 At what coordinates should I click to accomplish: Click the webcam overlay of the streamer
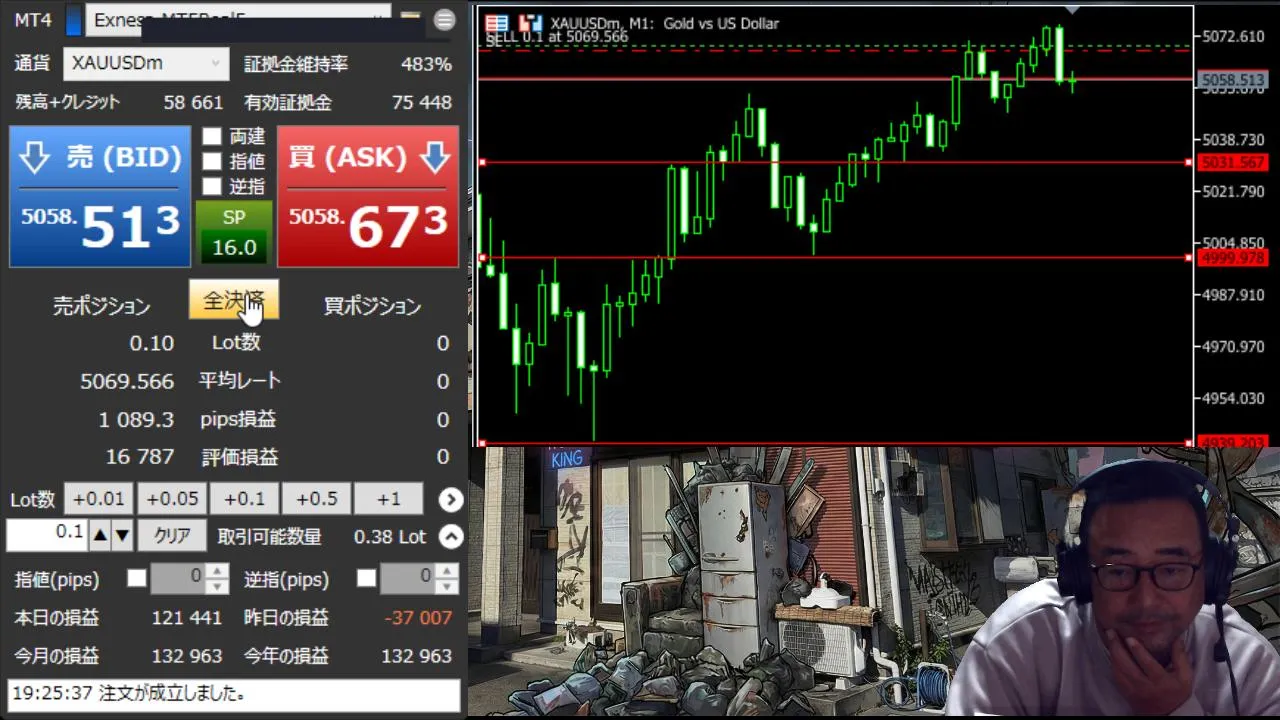[x=1112, y=587]
